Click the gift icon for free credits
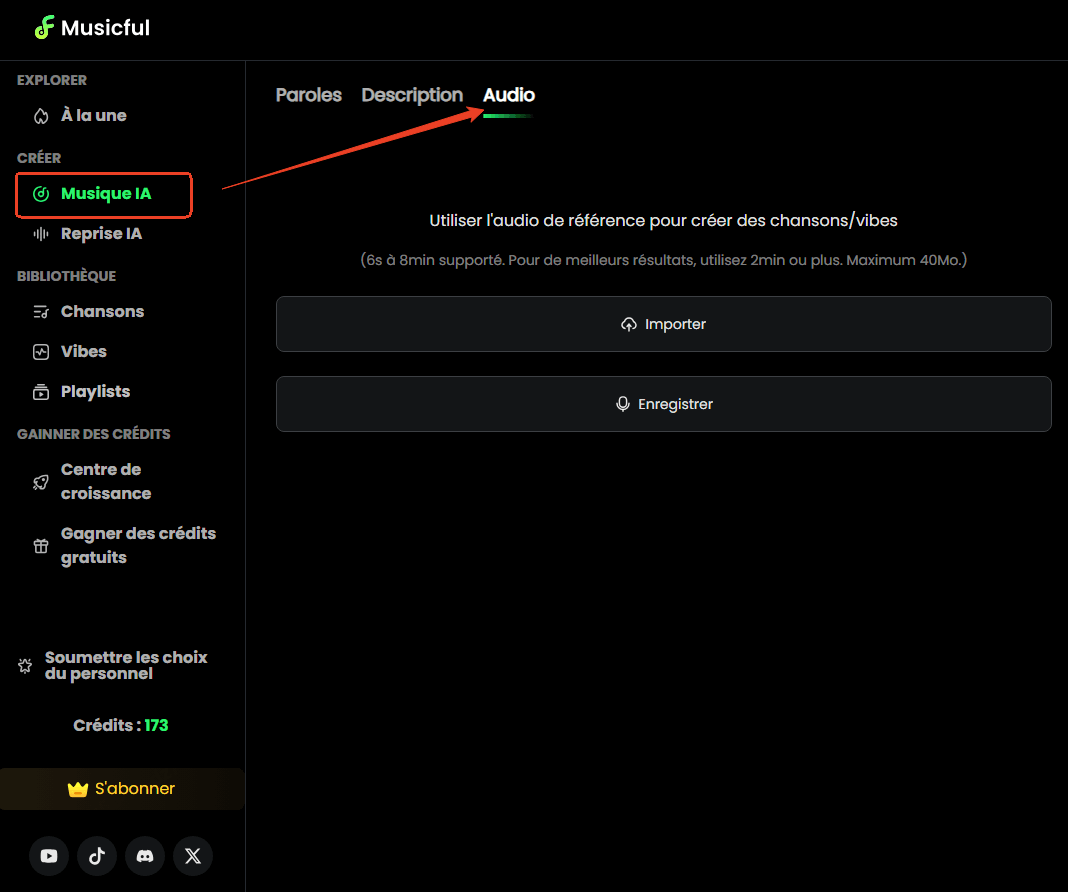 (41, 546)
